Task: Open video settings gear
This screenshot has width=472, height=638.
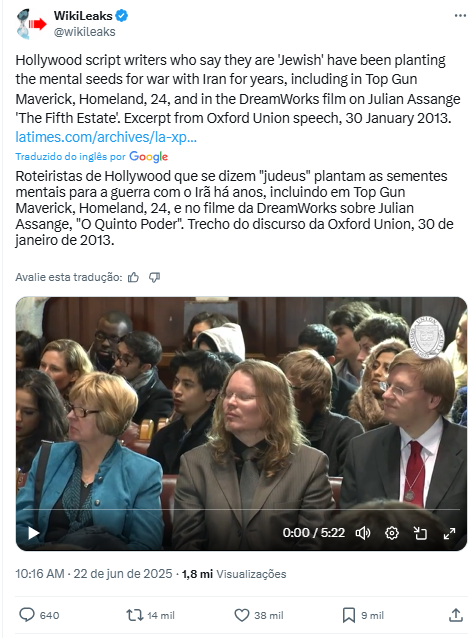Action: [391, 533]
